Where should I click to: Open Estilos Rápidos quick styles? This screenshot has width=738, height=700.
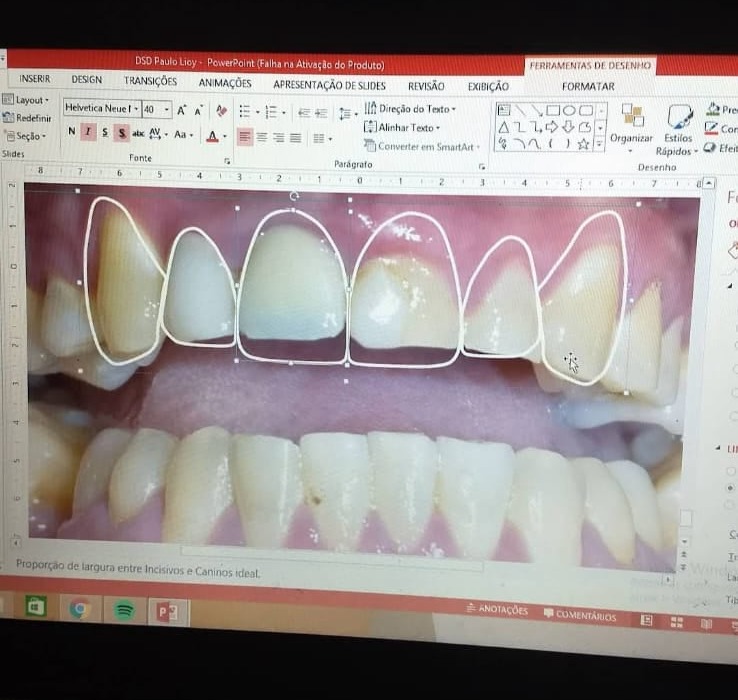point(678,126)
